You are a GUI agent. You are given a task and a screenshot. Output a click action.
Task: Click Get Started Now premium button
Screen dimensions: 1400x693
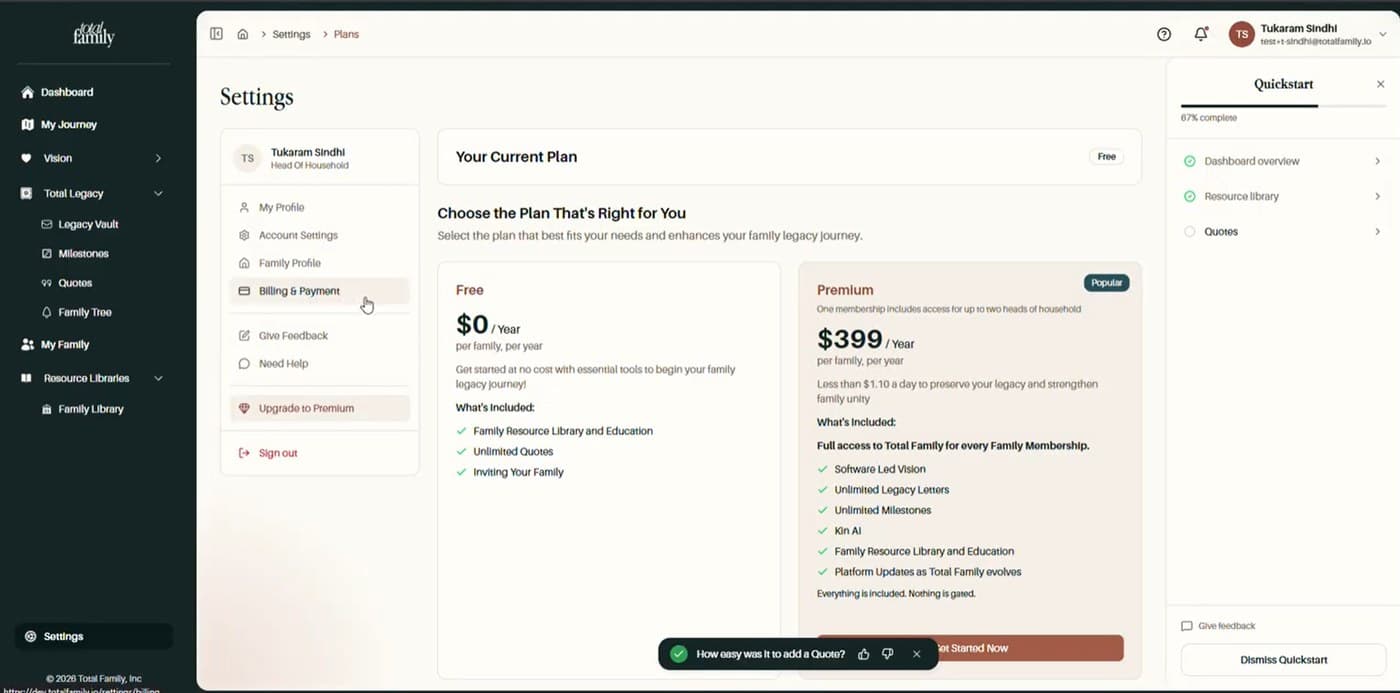tap(970, 648)
